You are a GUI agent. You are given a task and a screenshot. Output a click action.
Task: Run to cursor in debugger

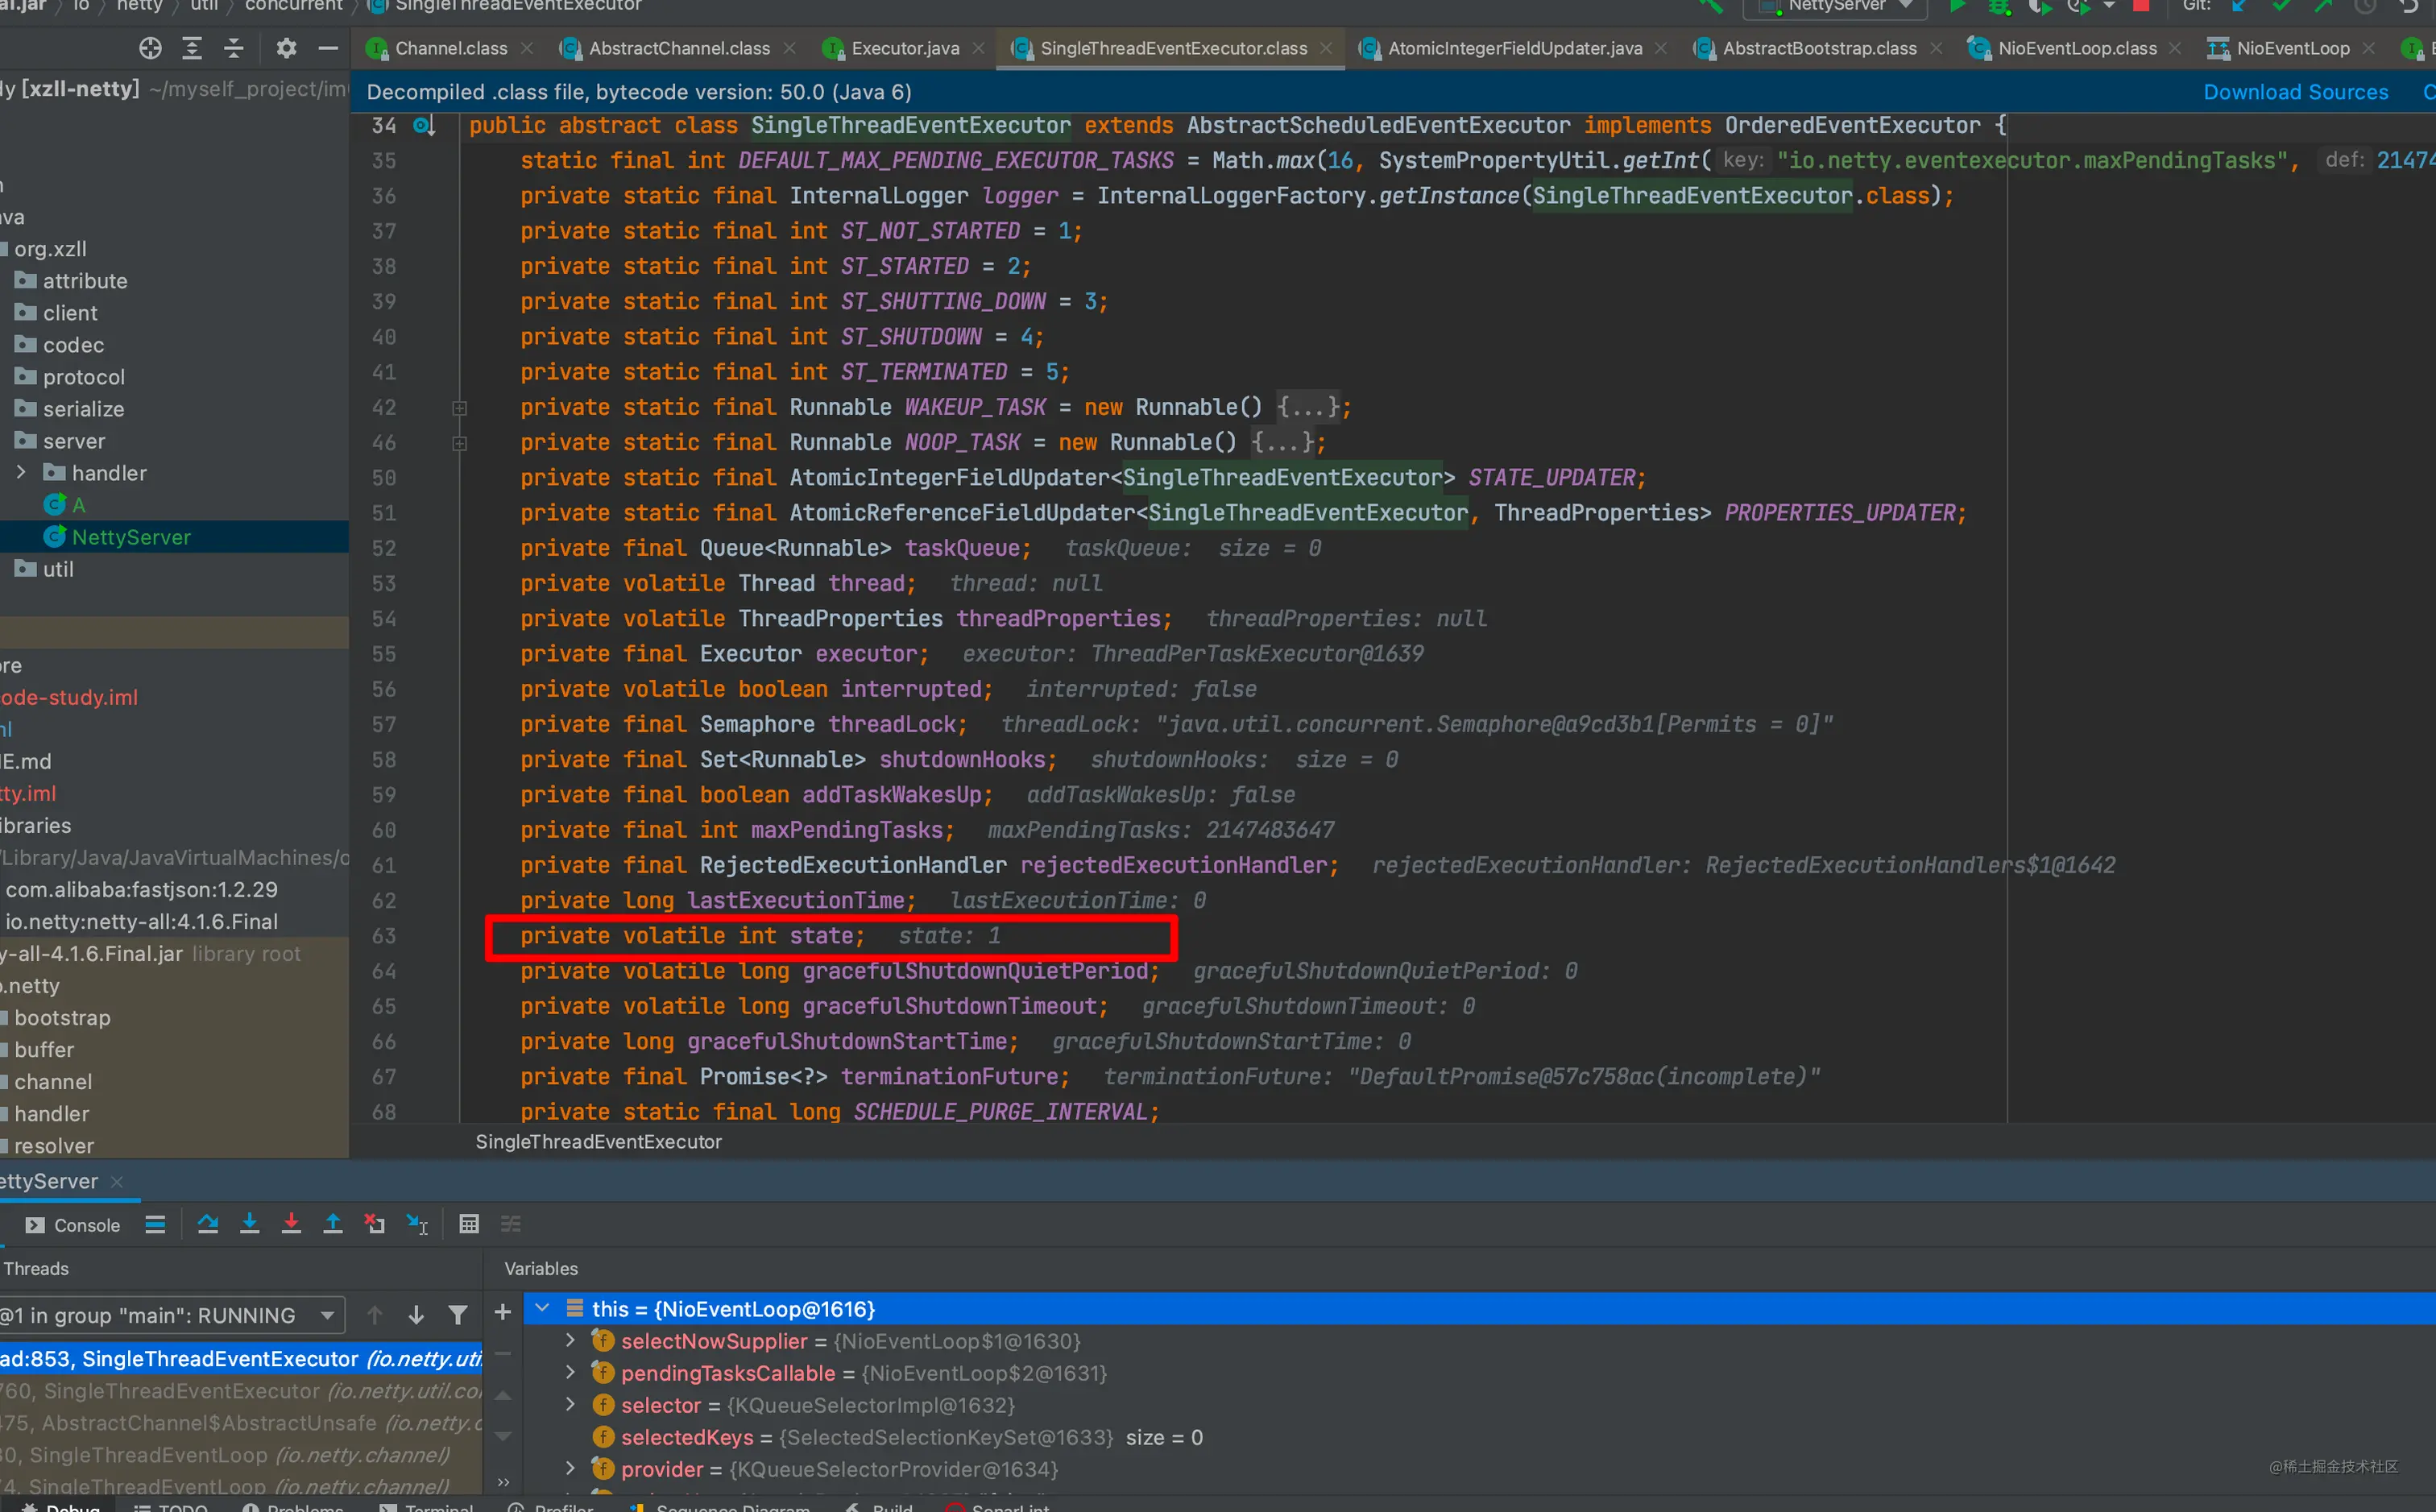[417, 1224]
